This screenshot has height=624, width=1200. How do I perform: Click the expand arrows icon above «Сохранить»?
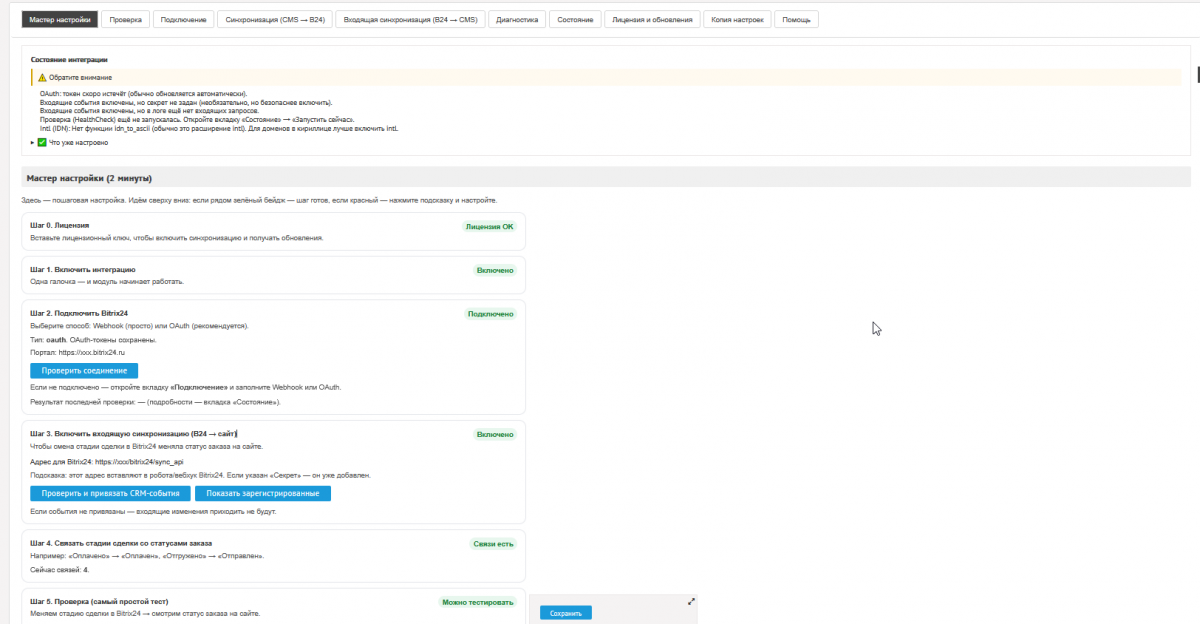coord(691,601)
